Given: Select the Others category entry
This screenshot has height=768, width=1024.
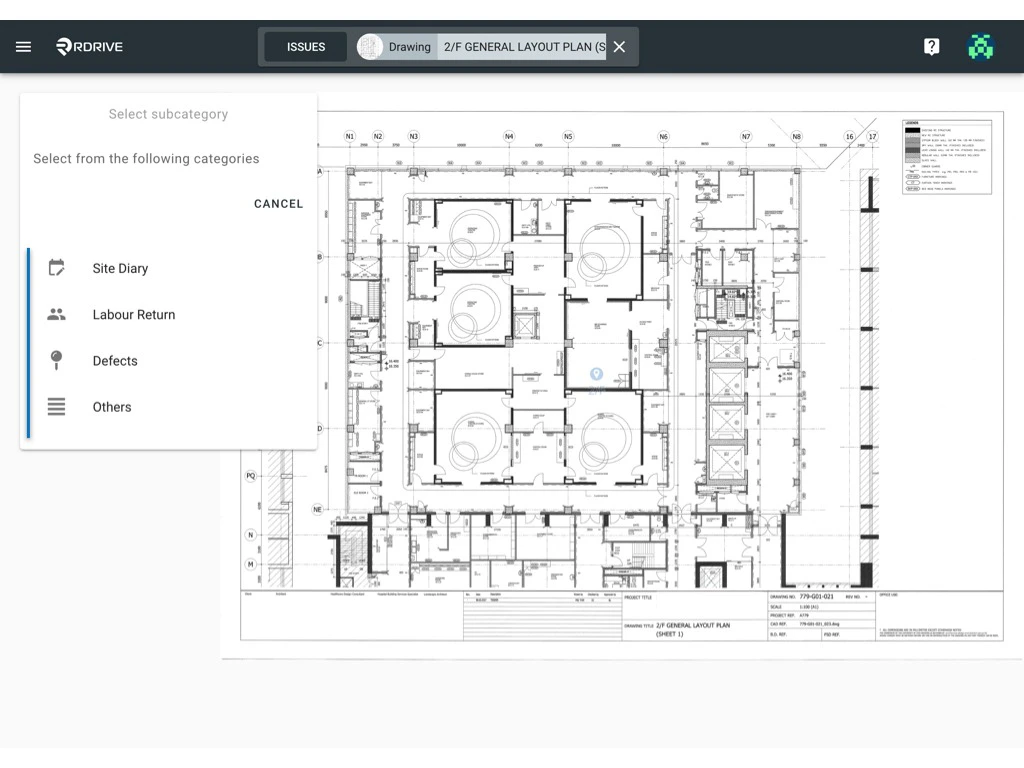Looking at the screenshot, I should tap(111, 407).
